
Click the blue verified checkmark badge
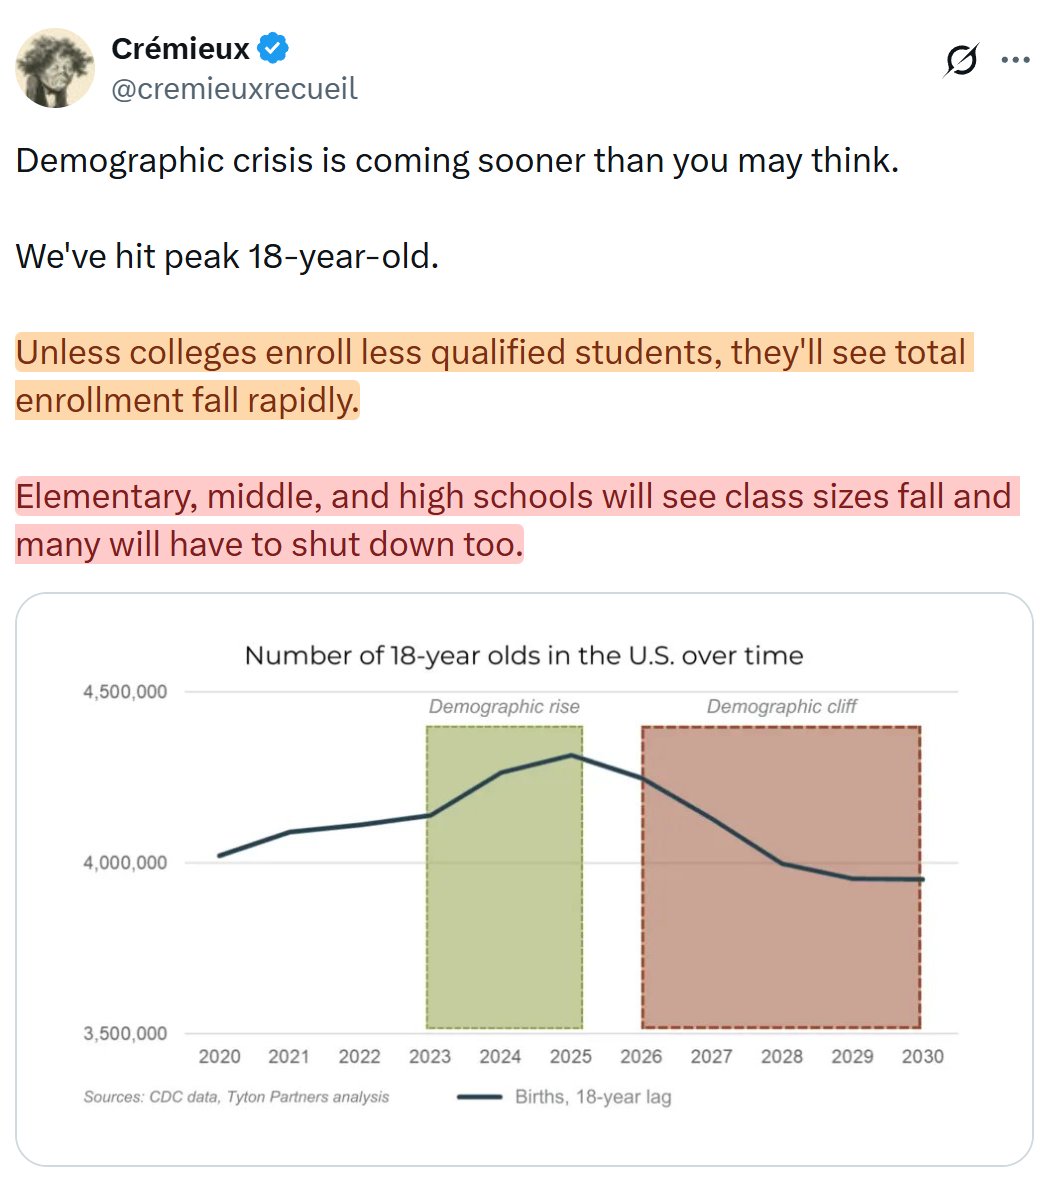272,48
